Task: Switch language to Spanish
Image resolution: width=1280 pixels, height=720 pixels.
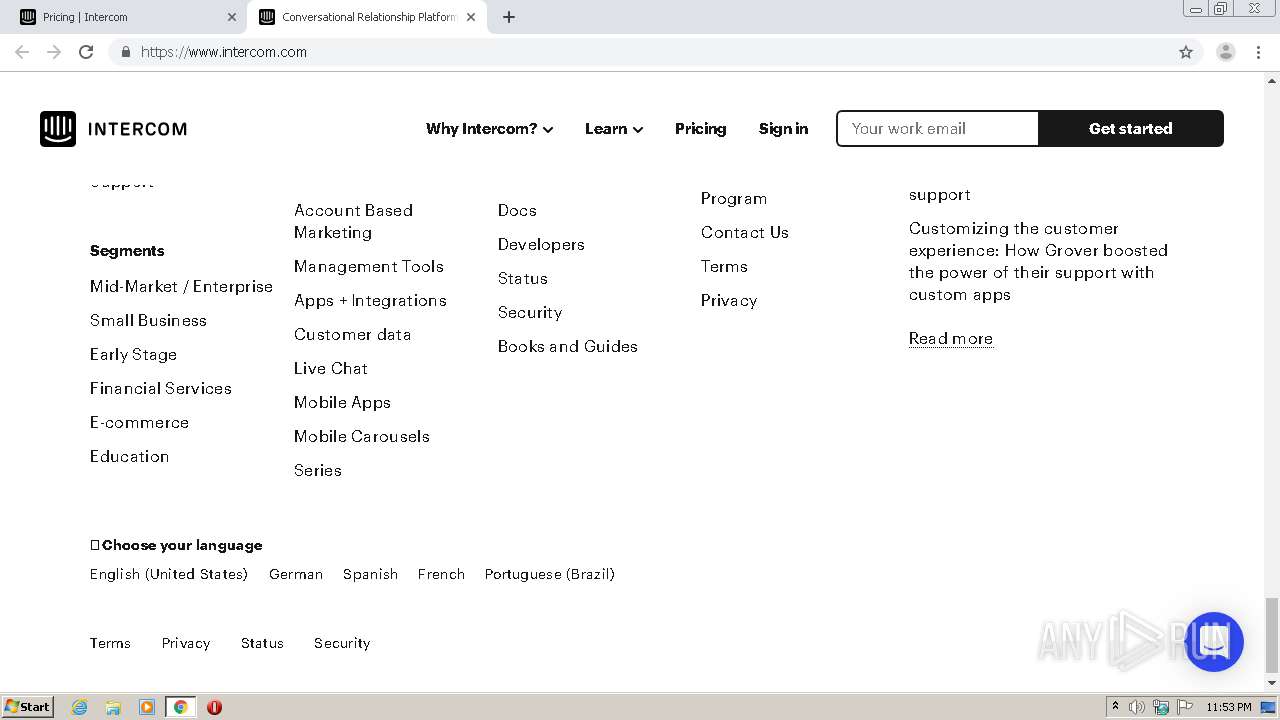Action: coord(370,574)
